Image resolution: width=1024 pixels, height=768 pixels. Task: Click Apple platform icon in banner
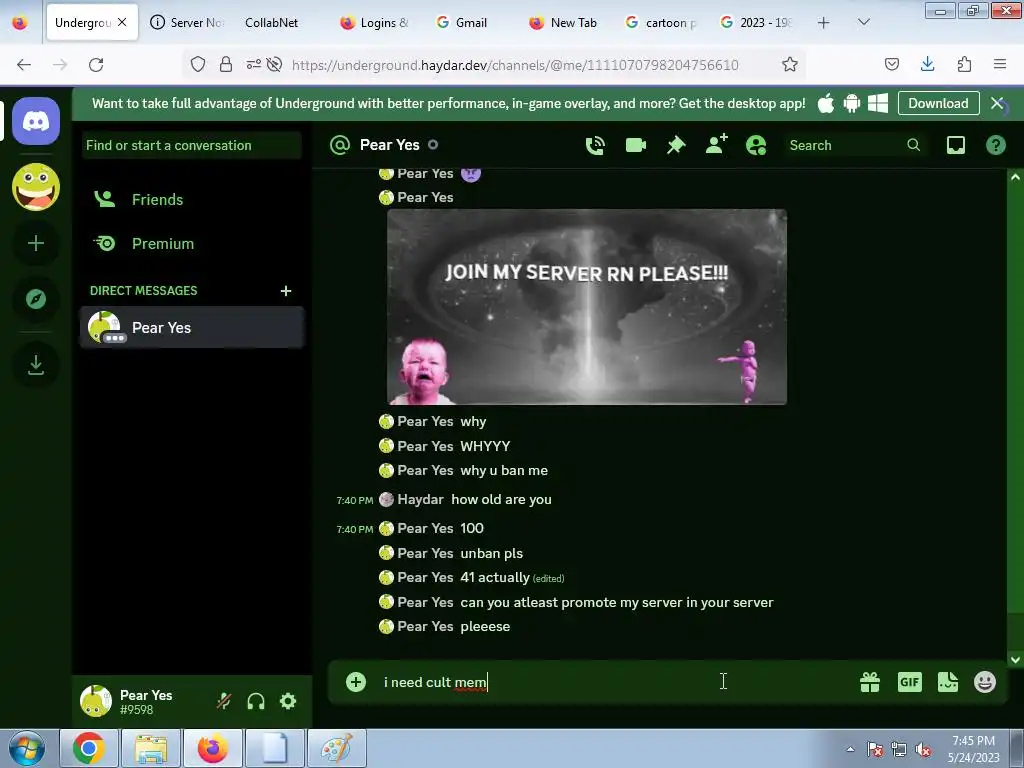point(825,103)
